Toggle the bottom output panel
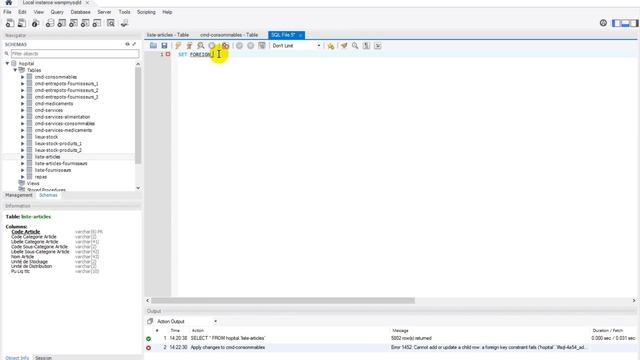Image resolution: width=640 pixels, height=360 pixels. coord(625,23)
